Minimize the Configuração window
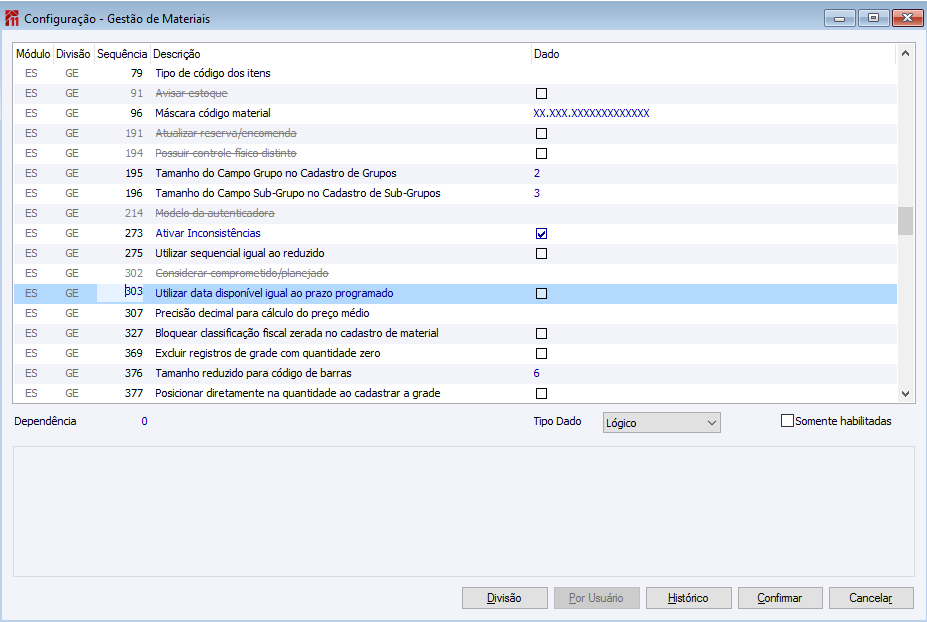927x622 pixels. pyautogui.click(x=838, y=18)
